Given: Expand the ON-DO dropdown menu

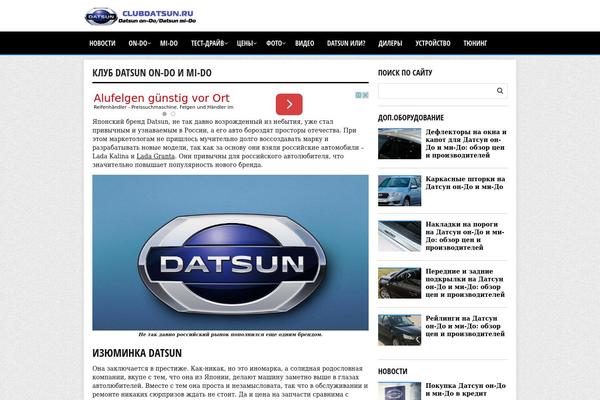Looking at the screenshot, I should point(139,43).
